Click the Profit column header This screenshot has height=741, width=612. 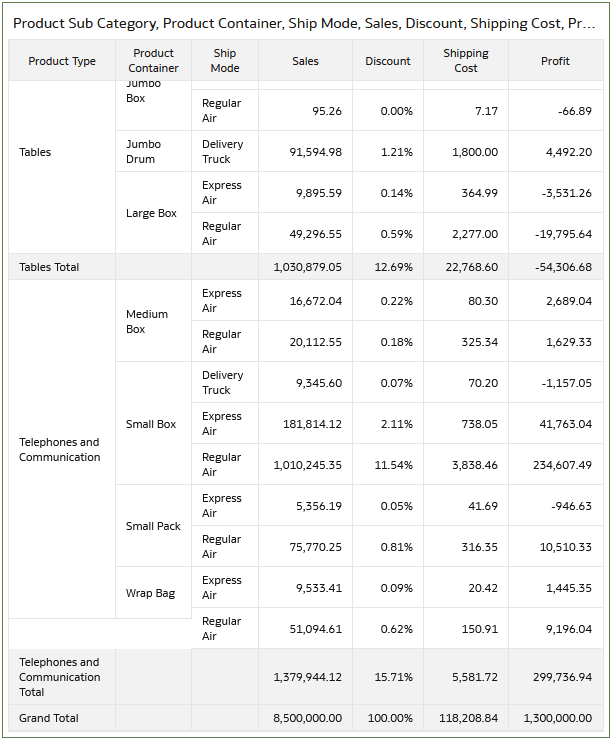[555, 61]
